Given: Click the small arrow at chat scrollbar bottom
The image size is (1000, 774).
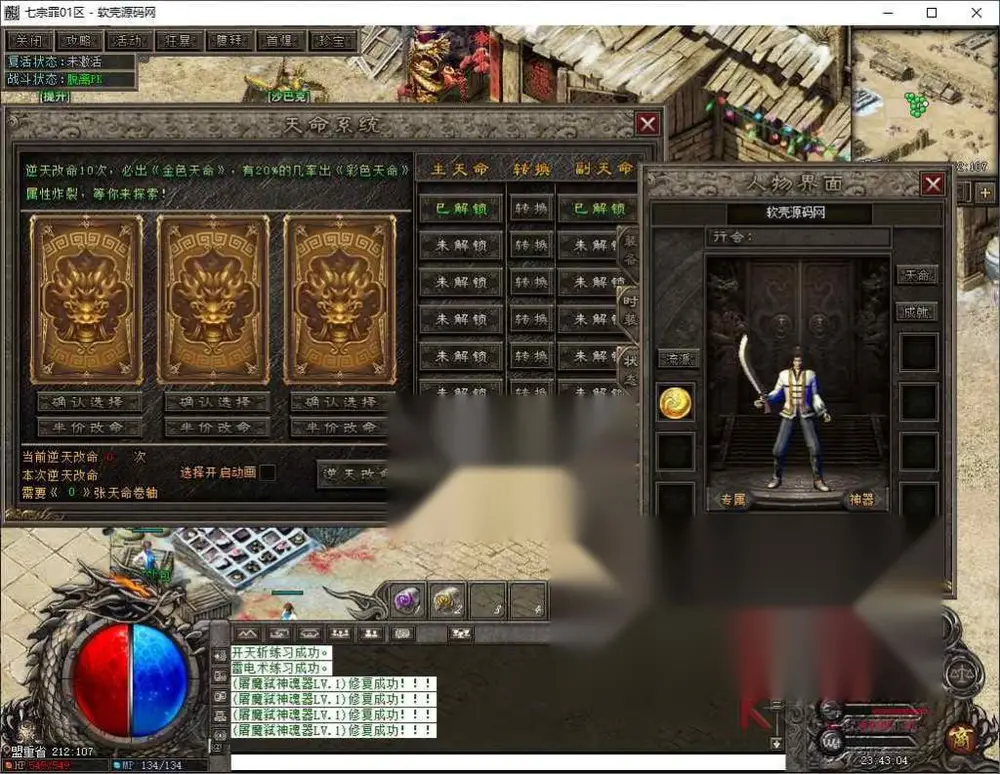Looking at the screenshot, I should coord(776,744).
